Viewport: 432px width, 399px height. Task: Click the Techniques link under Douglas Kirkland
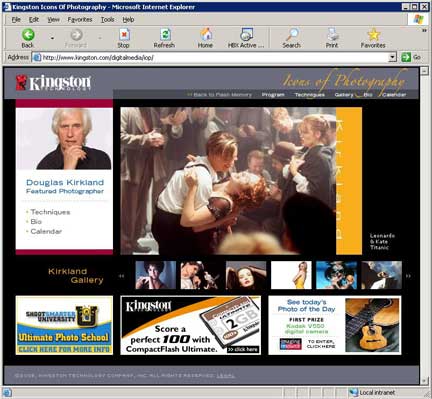pos(50,212)
